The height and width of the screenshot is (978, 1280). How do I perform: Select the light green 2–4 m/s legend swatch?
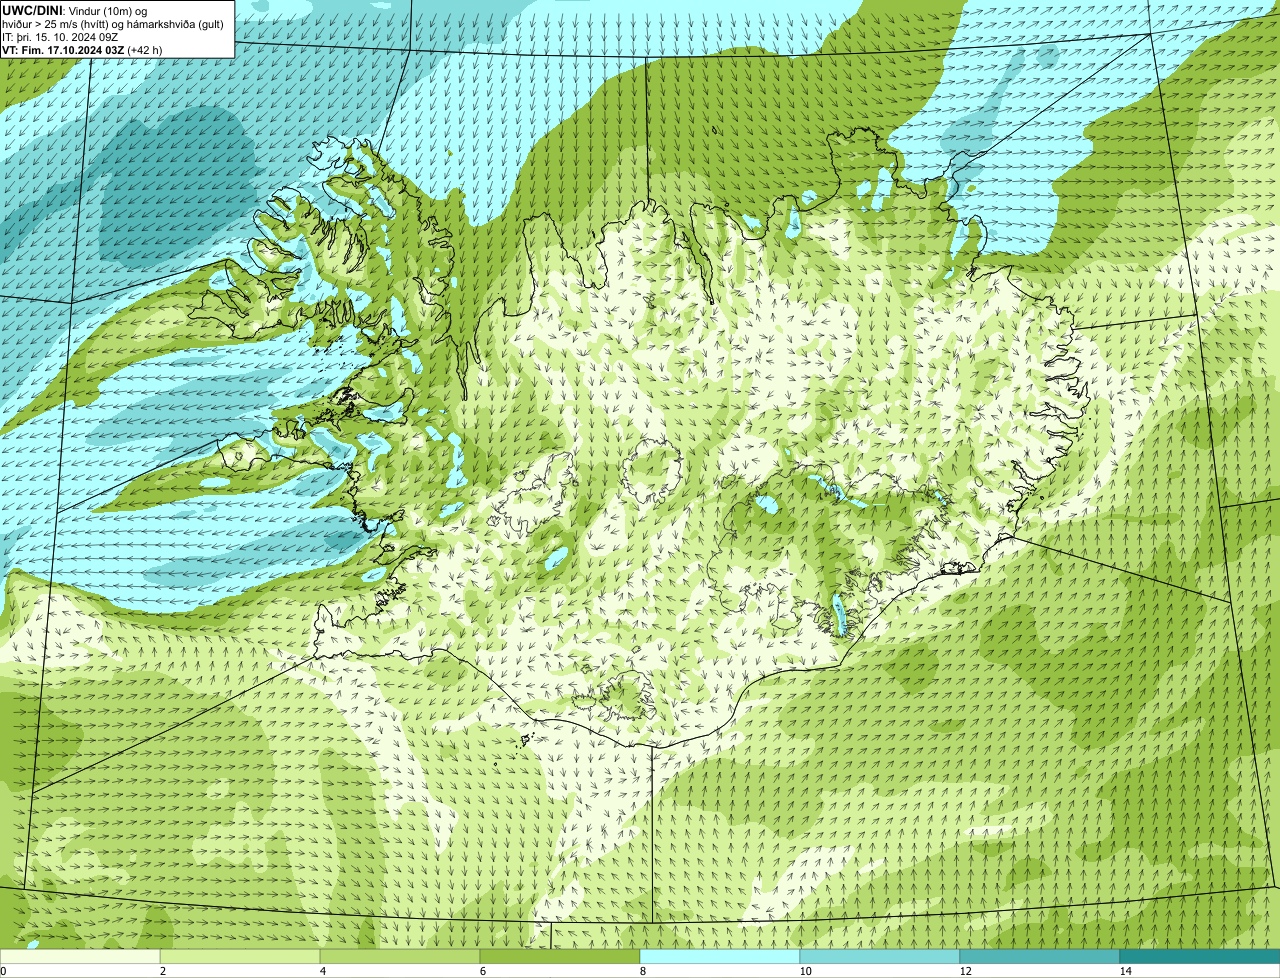tap(240, 956)
